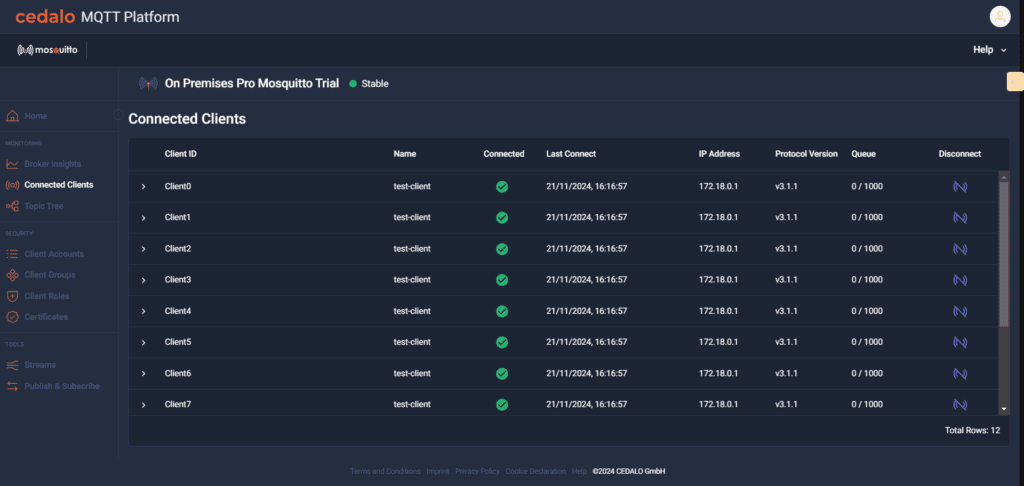
Task: Click the table scrollbar down arrow
Action: (x=1004, y=408)
